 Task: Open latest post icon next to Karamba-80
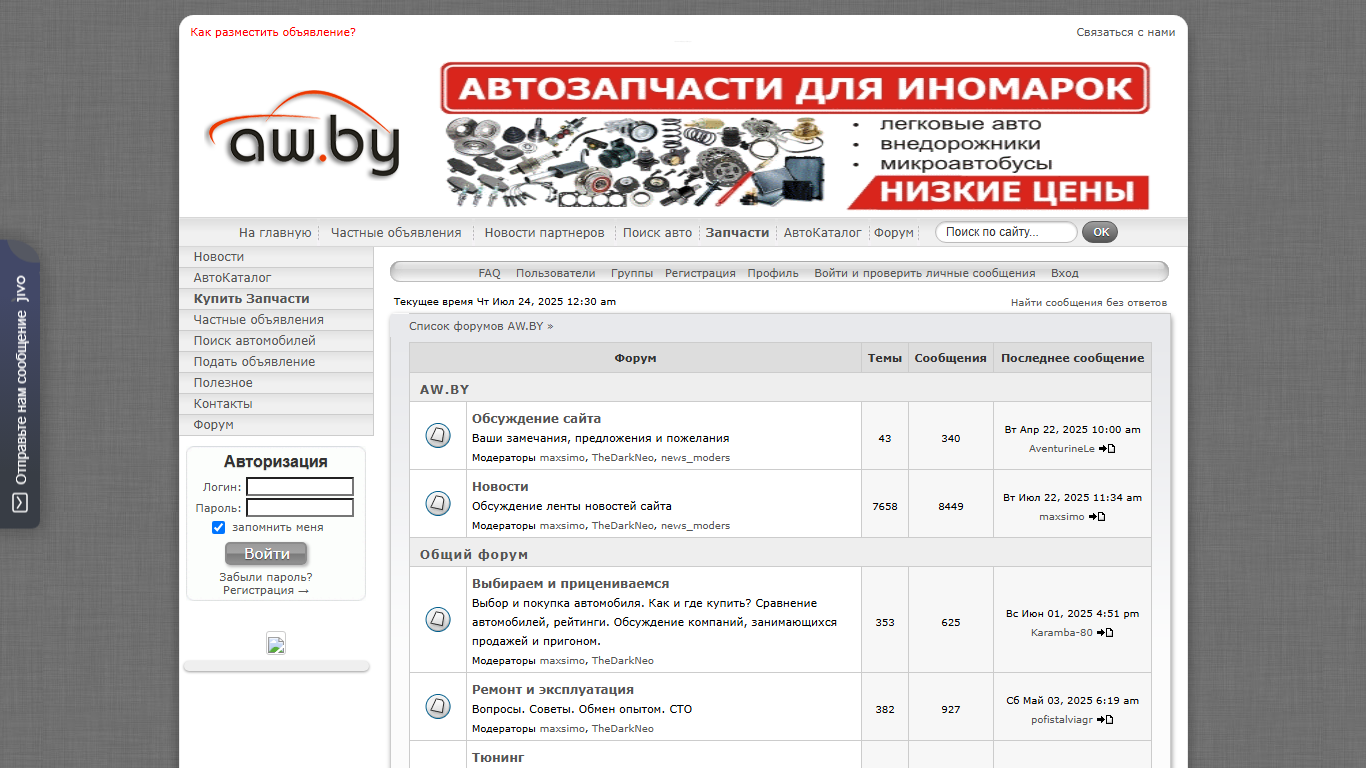pos(1105,633)
